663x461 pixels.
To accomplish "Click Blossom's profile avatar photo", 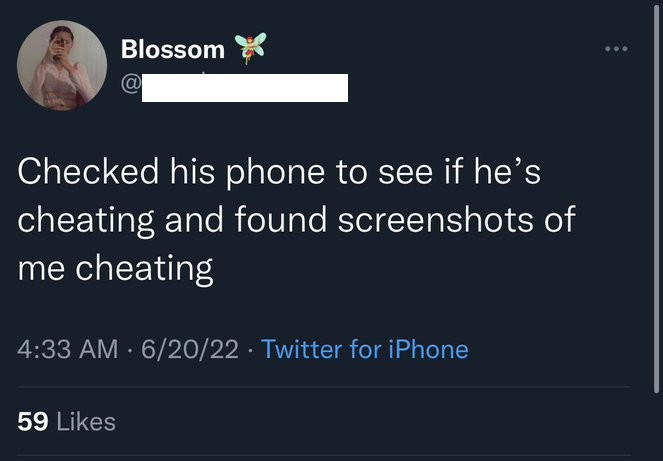I will (x=62, y=66).
